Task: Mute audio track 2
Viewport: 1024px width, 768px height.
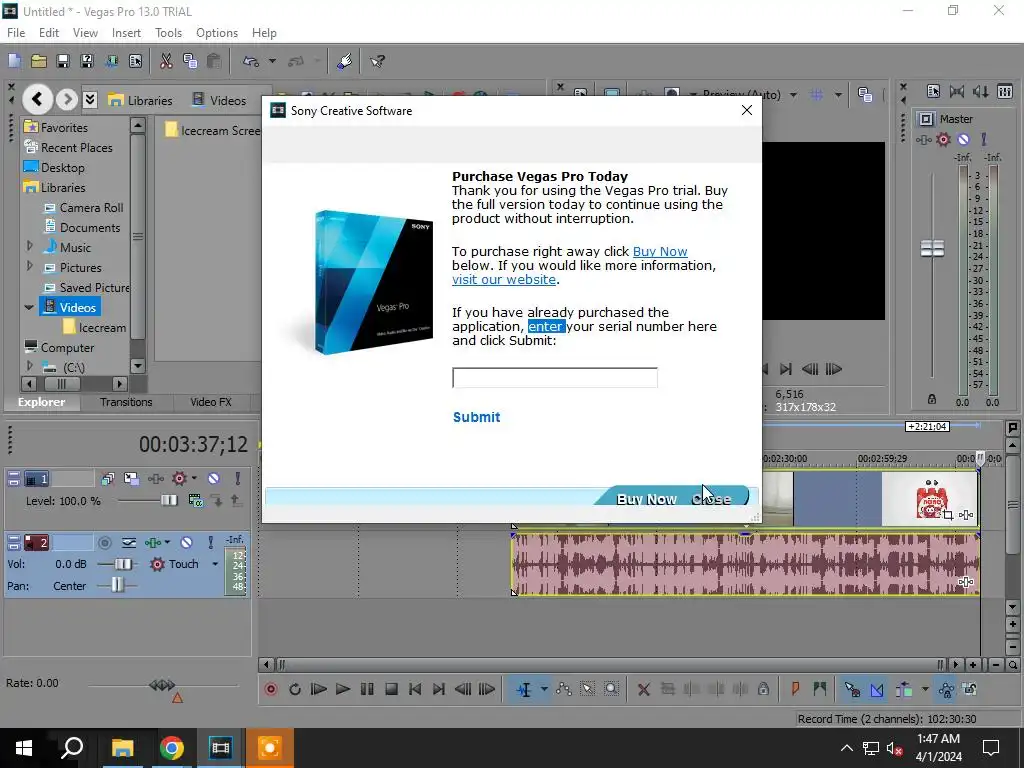Action: (187, 543)
